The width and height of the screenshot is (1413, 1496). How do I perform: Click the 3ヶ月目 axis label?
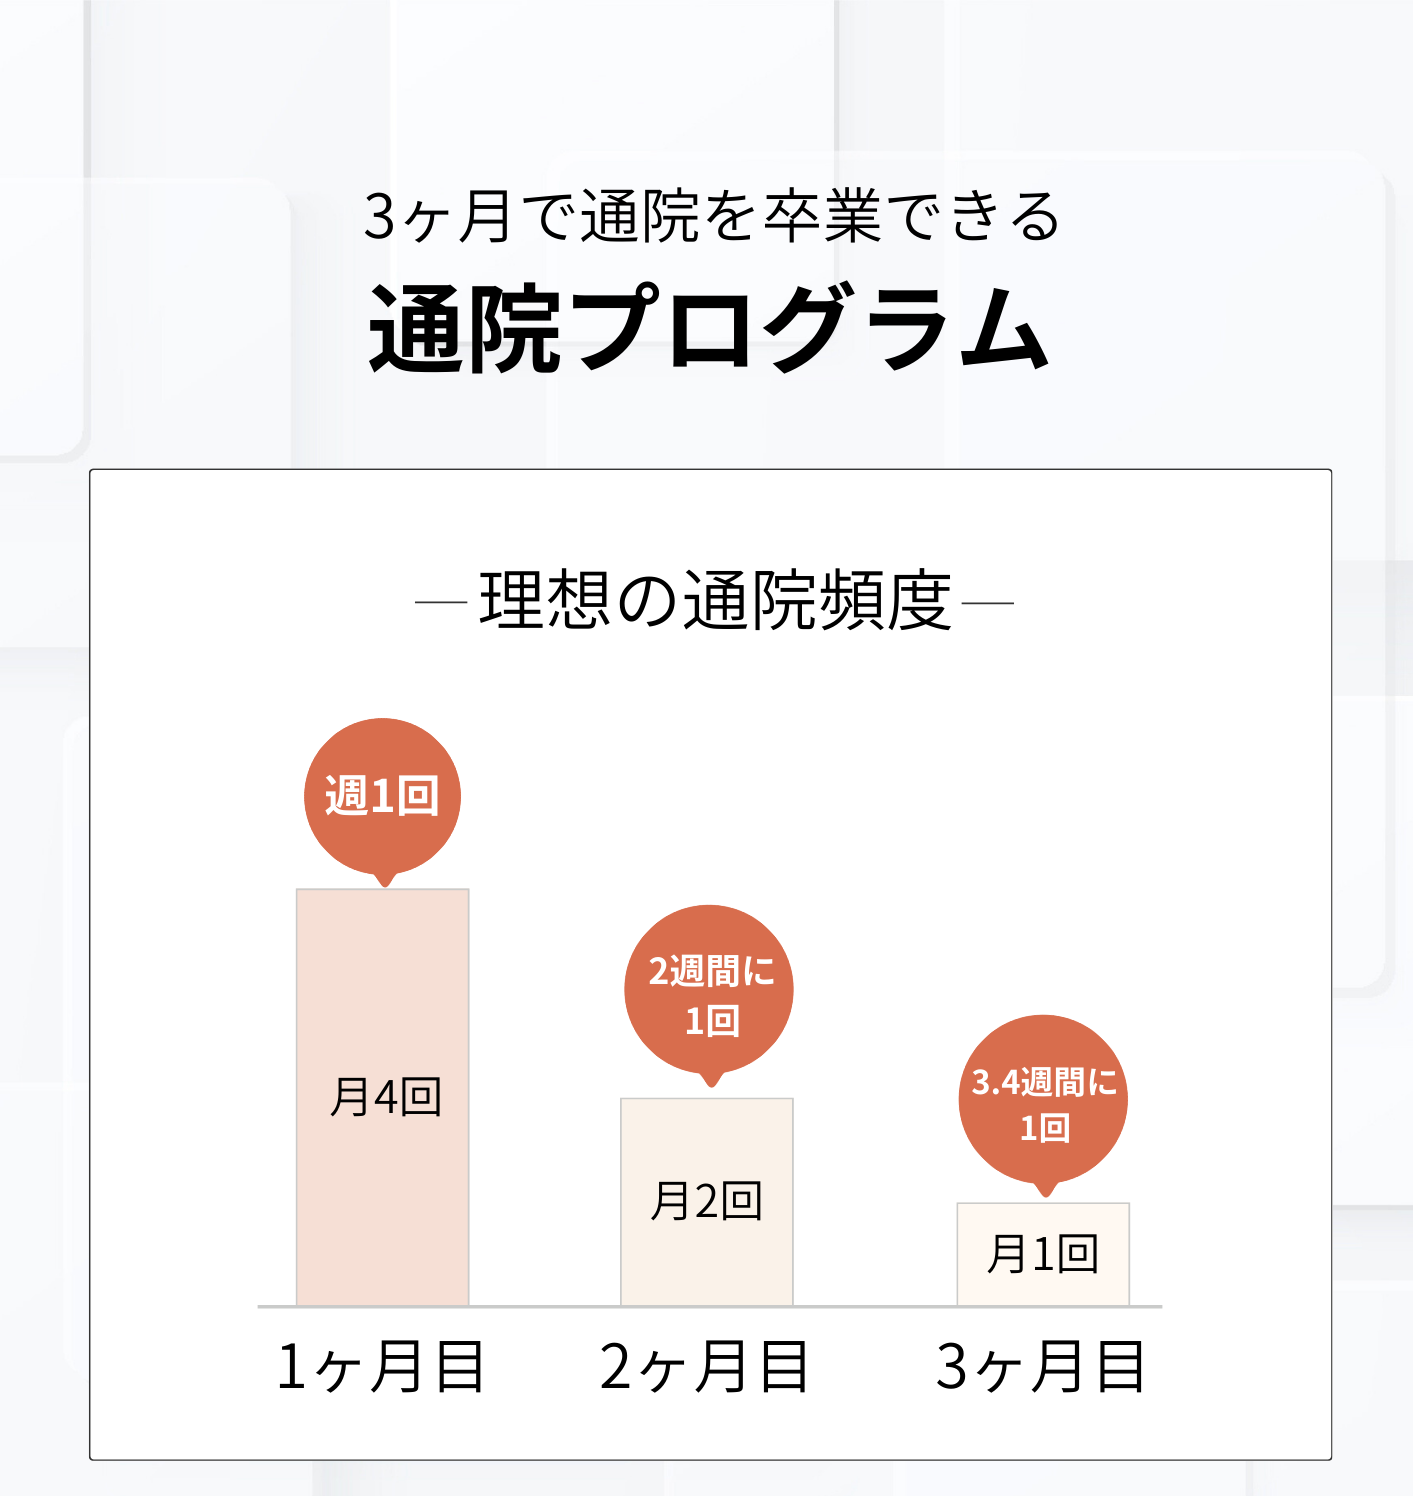1041,1367
